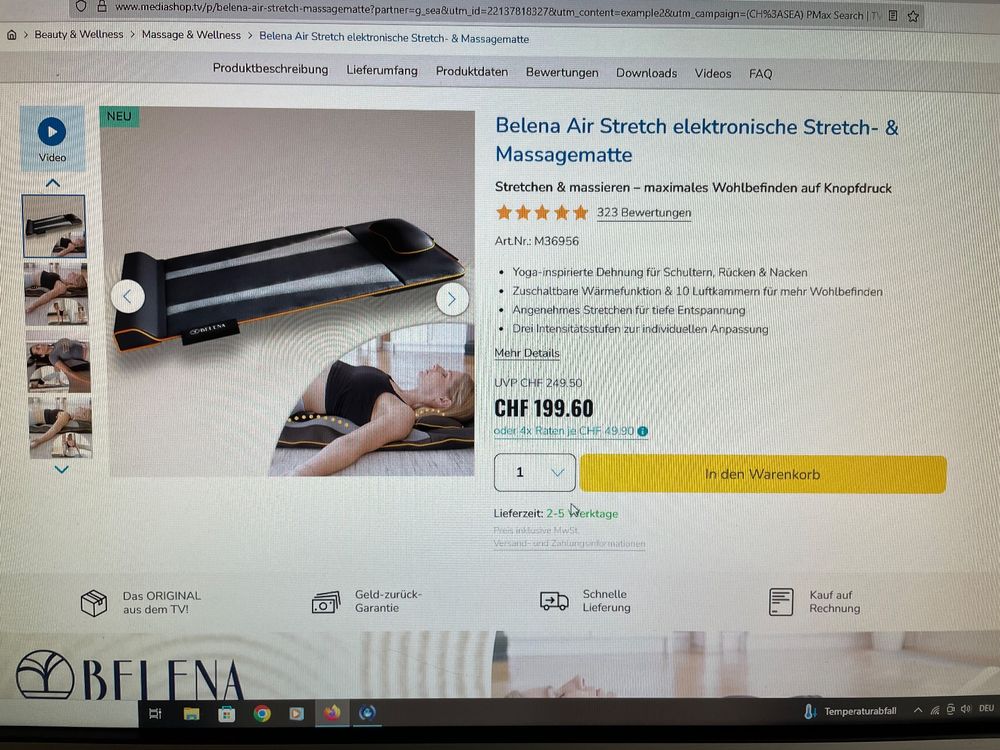Play the product video thumbnail
Image resolution: width=1000 pixels, height=750 pixels.
(52, 138)
